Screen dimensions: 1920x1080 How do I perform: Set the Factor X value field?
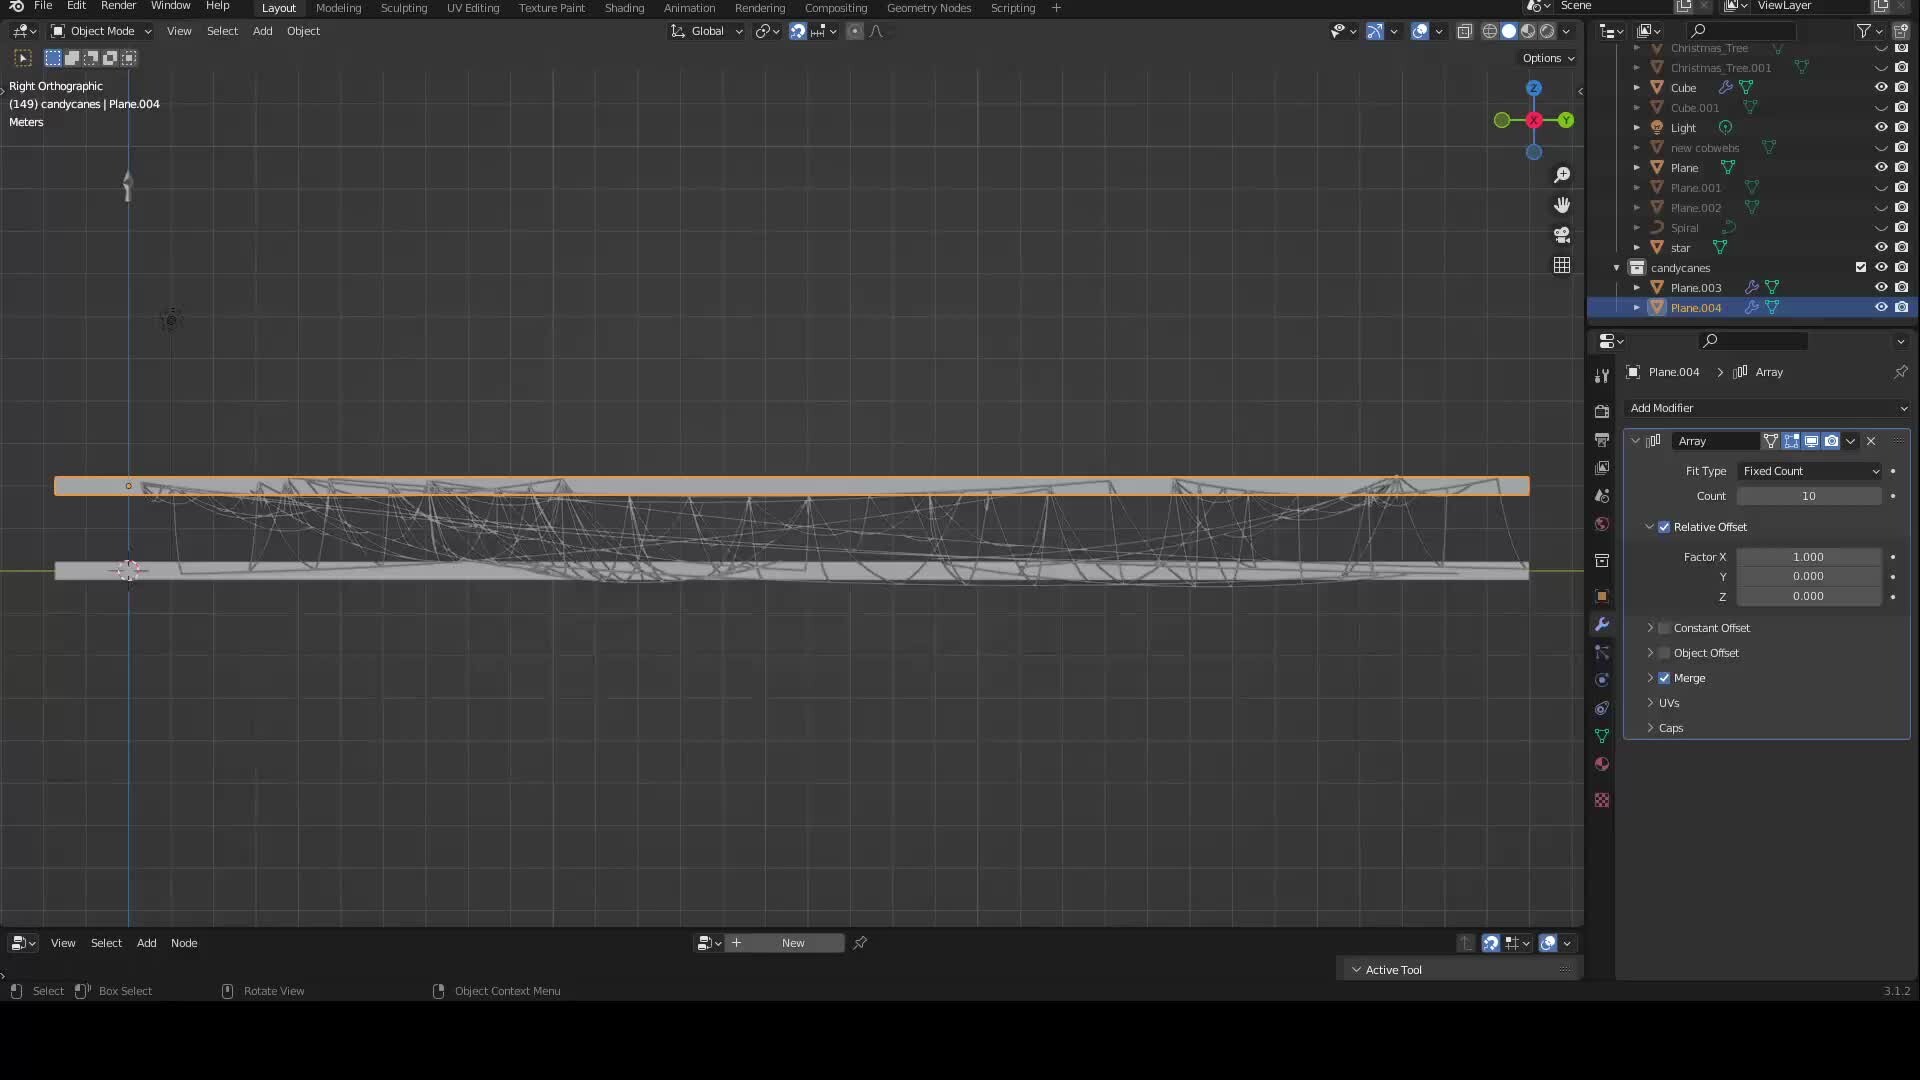click(x=1808, y=557)
